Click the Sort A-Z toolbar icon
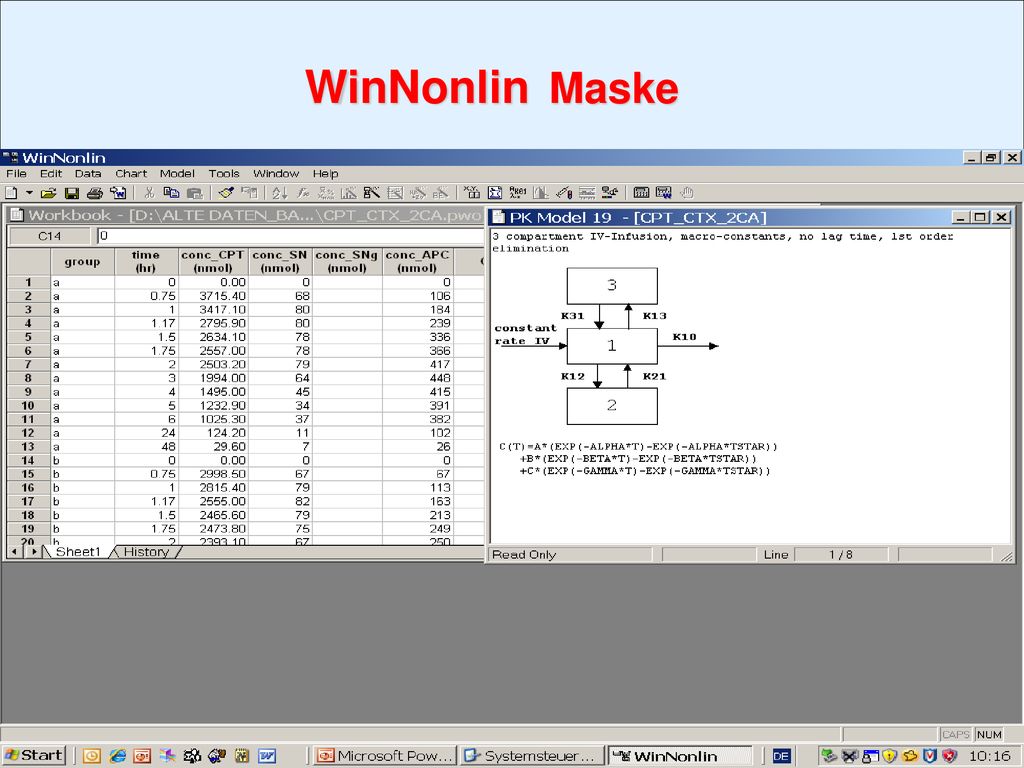 click(x=280, y=193)
